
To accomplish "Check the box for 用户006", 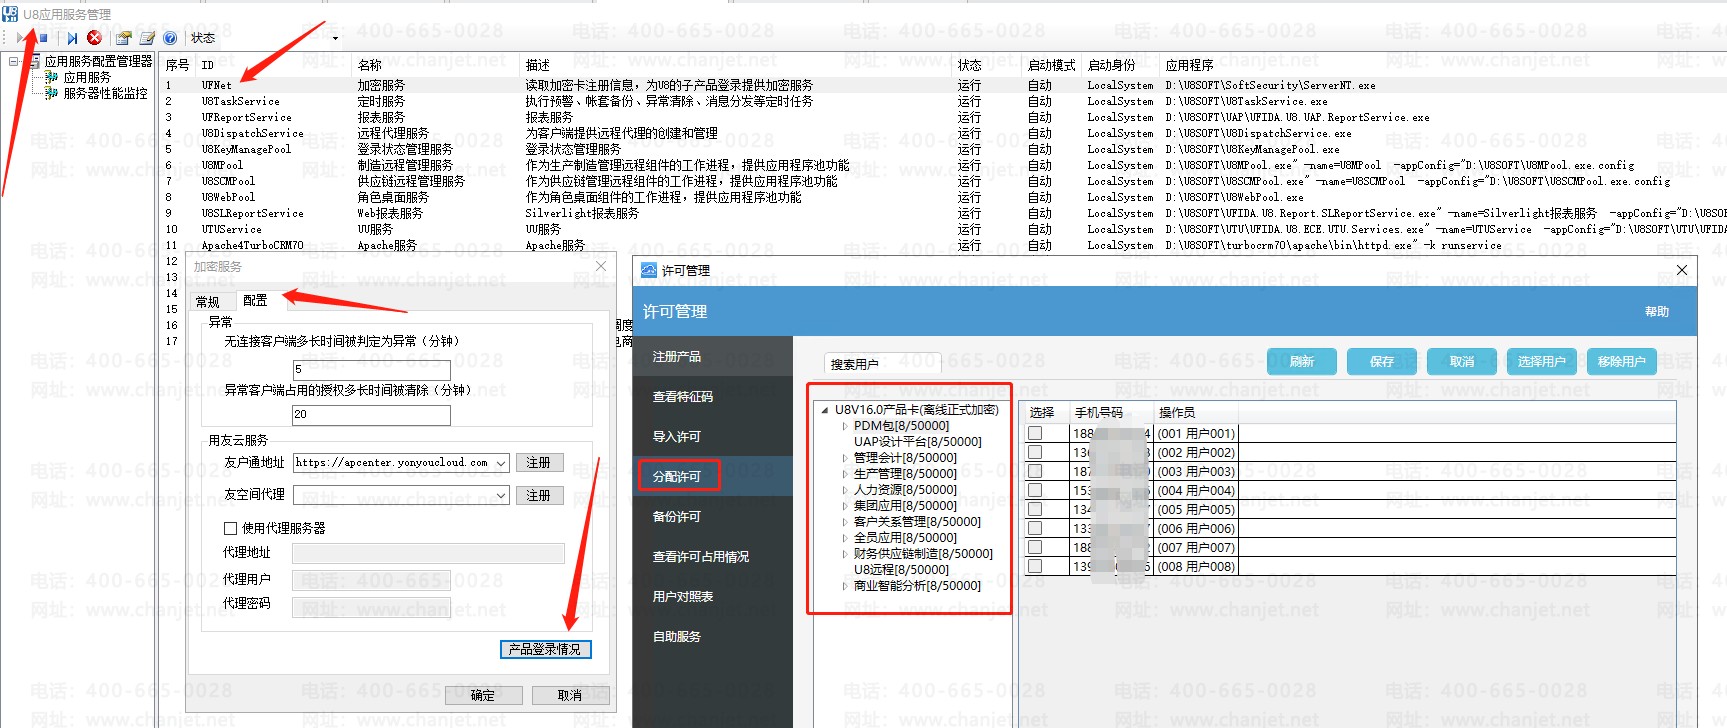I will tap(1035, 529).
